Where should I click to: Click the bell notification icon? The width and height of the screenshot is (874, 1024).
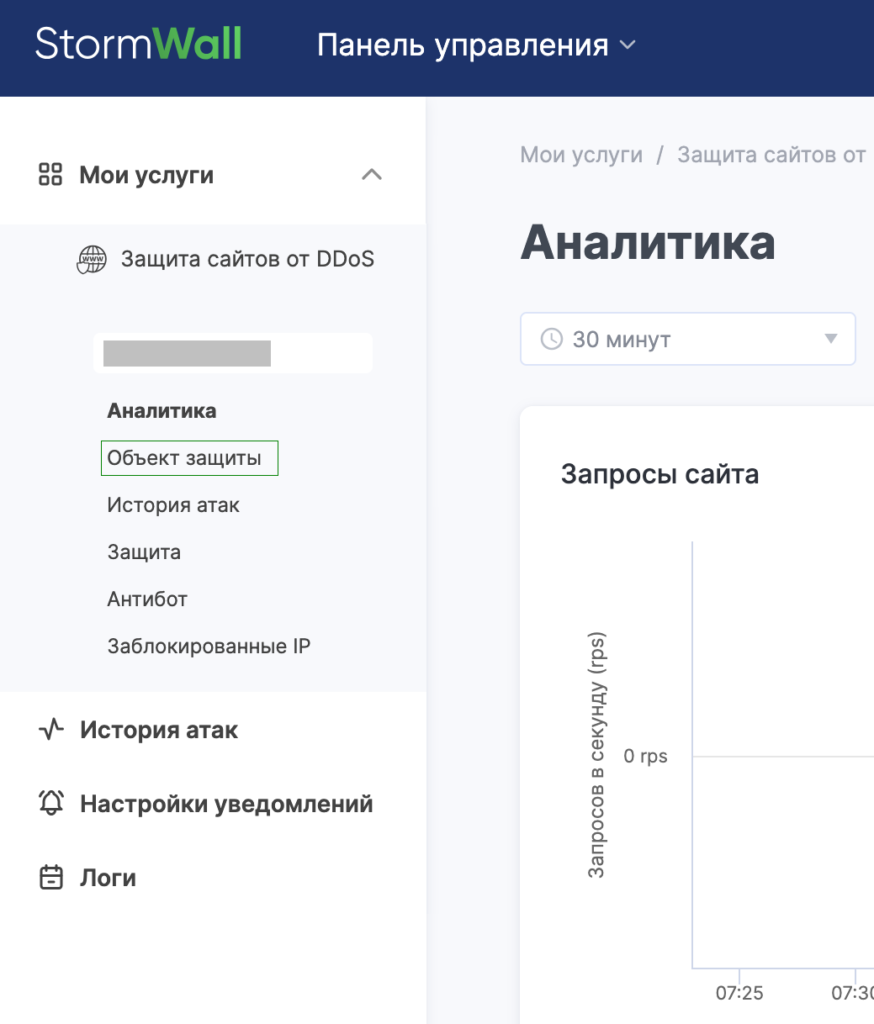click(x=51, y=803)
